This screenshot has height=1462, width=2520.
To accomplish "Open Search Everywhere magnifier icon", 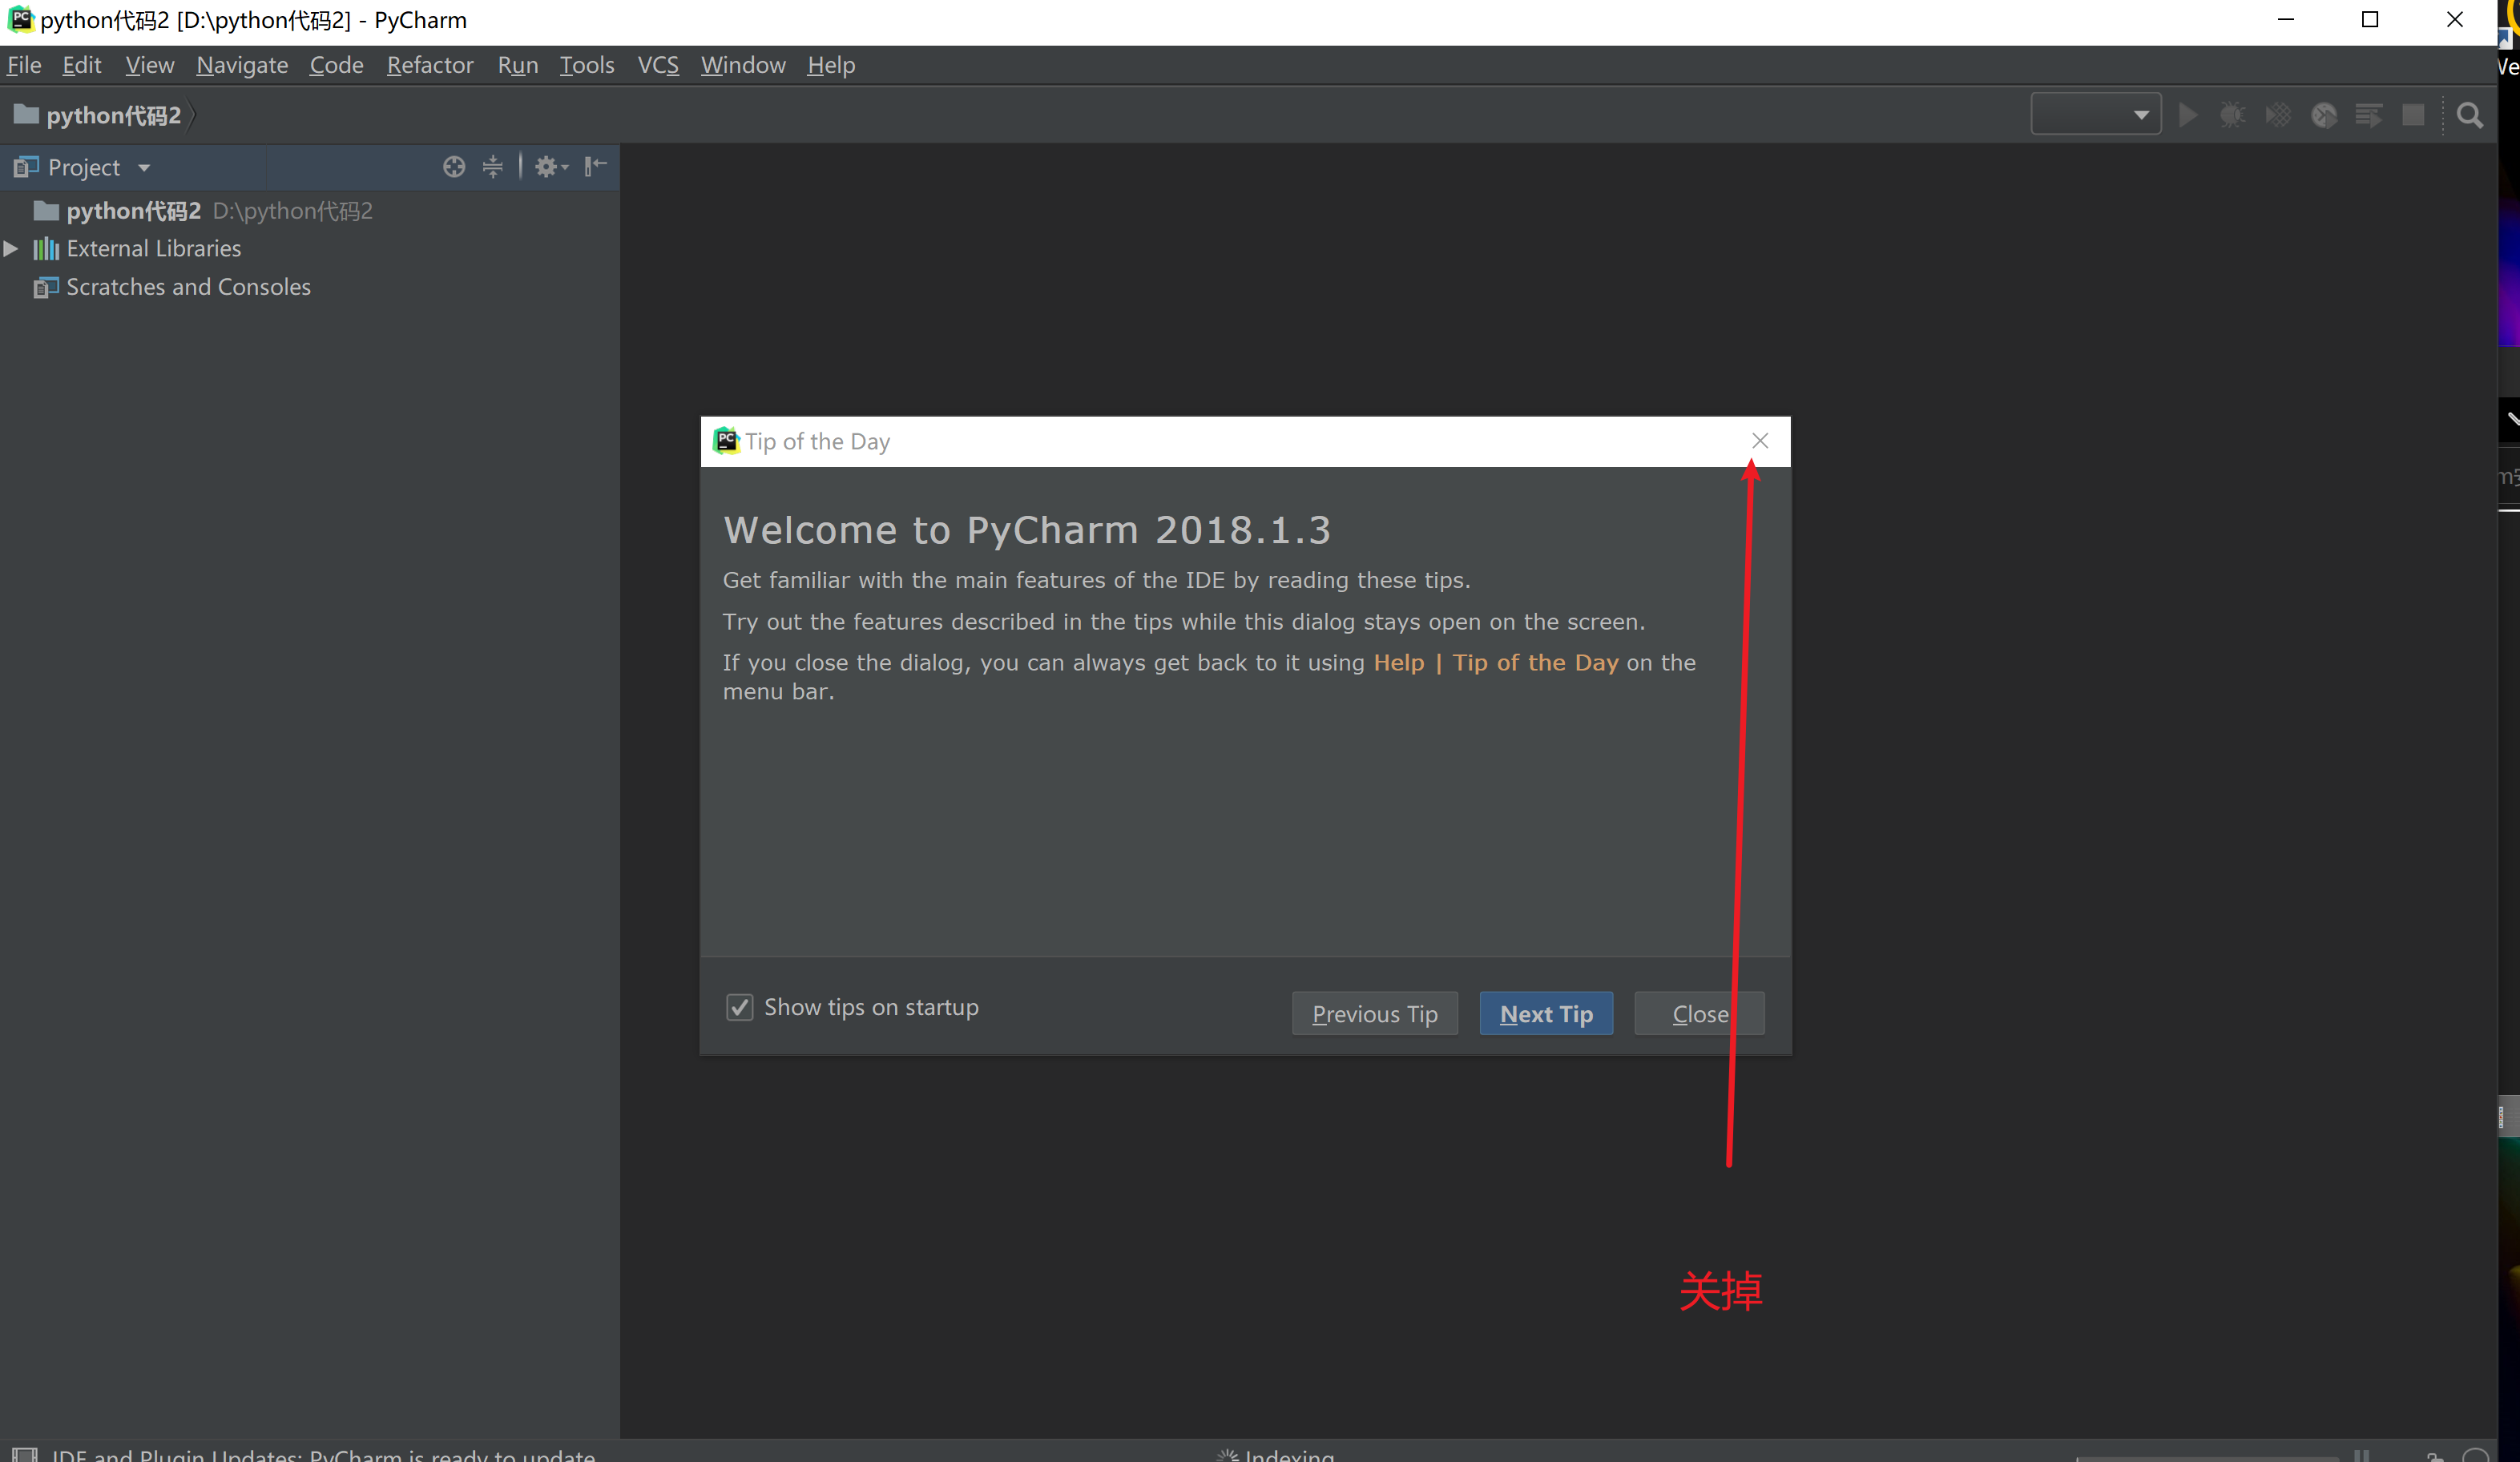I will 2470,116.
